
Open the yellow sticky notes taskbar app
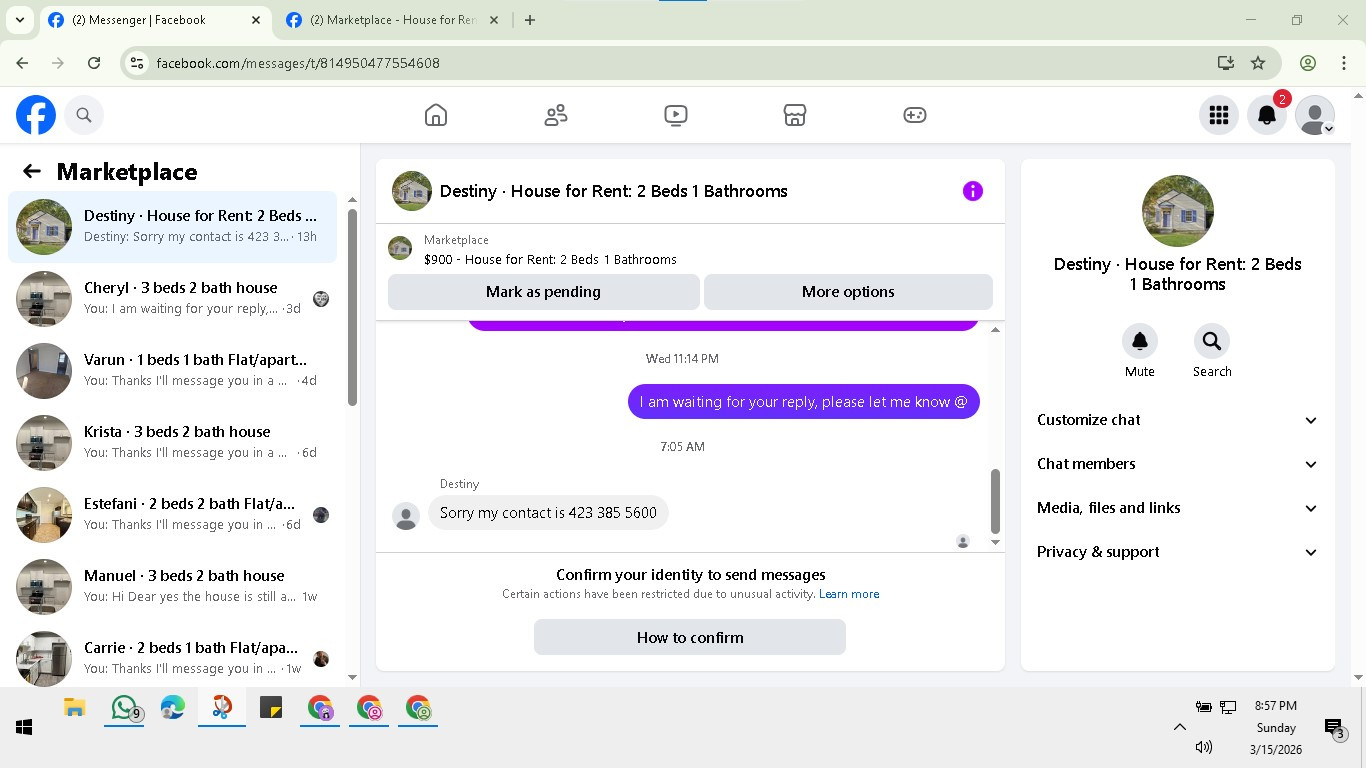pos(271,708)
